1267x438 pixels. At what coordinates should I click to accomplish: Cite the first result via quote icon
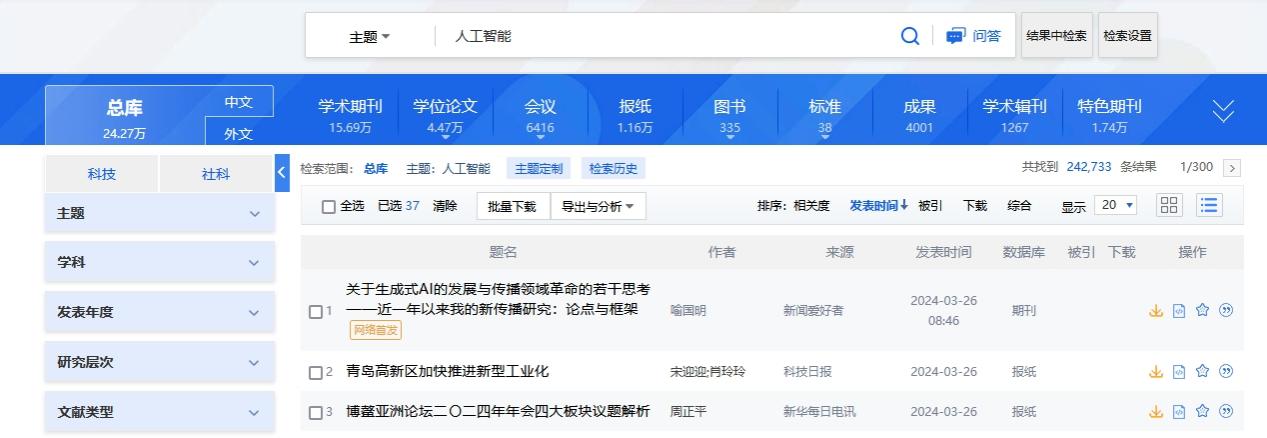tap(1226, 310)
